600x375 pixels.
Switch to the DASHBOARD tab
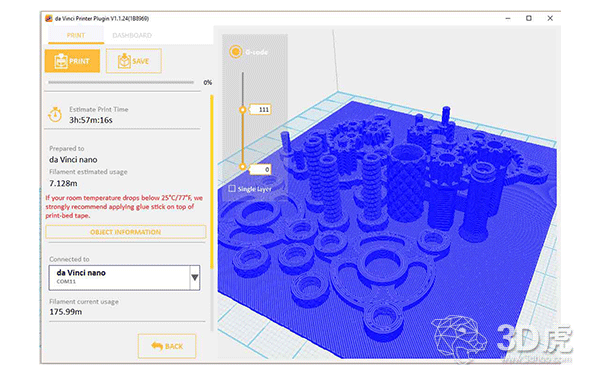132,35
